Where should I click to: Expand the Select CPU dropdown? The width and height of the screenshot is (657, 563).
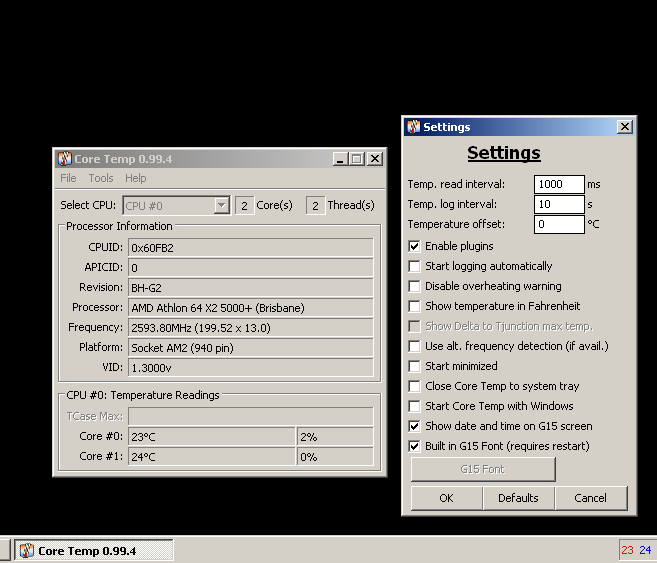click(x=222, y=206)
